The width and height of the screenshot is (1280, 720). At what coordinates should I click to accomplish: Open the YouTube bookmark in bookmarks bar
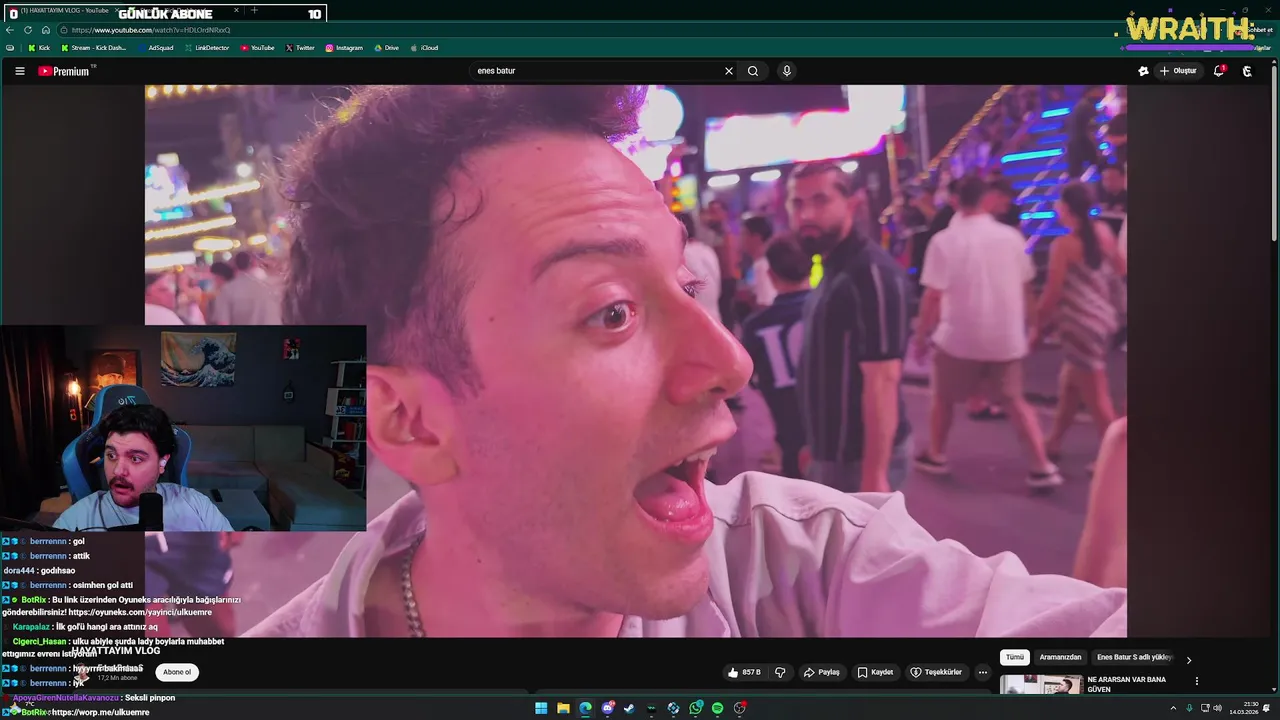coord(257,48)
